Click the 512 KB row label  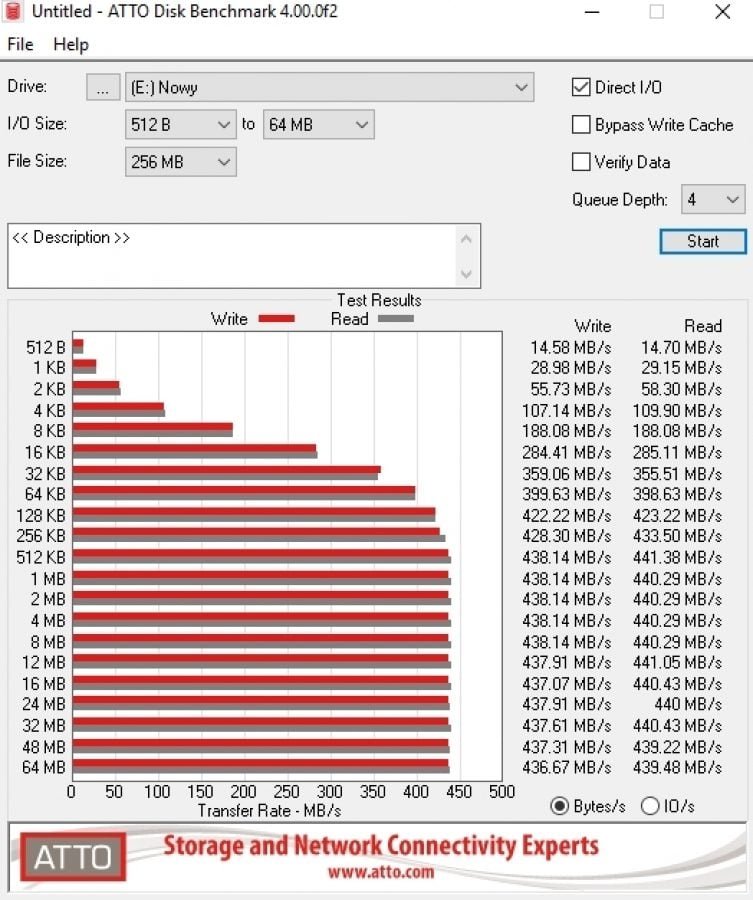(41, 557)
